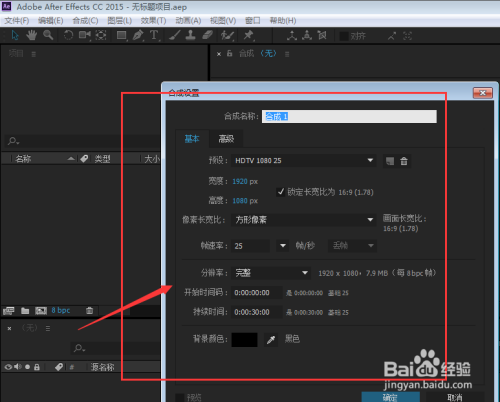Image resolution: width=500 pixels, height=402 pixels.
Task: Click the local axis mode icon
Action: pyautogui.click(x=292, y=35)
